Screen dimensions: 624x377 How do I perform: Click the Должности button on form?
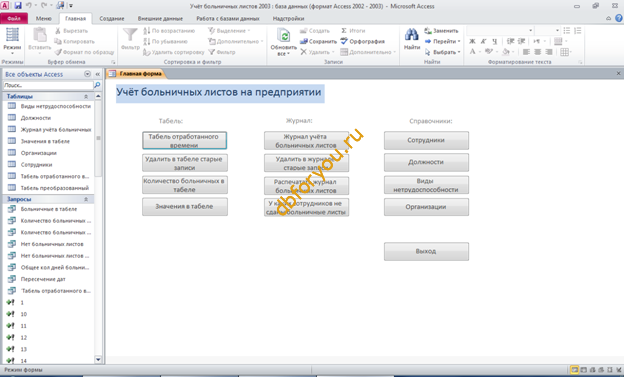[x=426, y=162]
